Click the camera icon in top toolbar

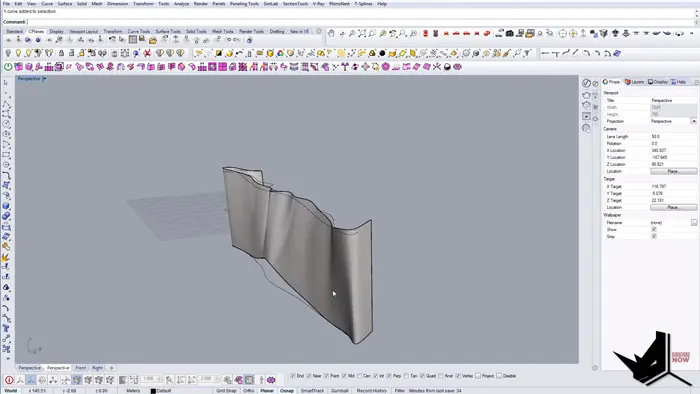(509, 33)
